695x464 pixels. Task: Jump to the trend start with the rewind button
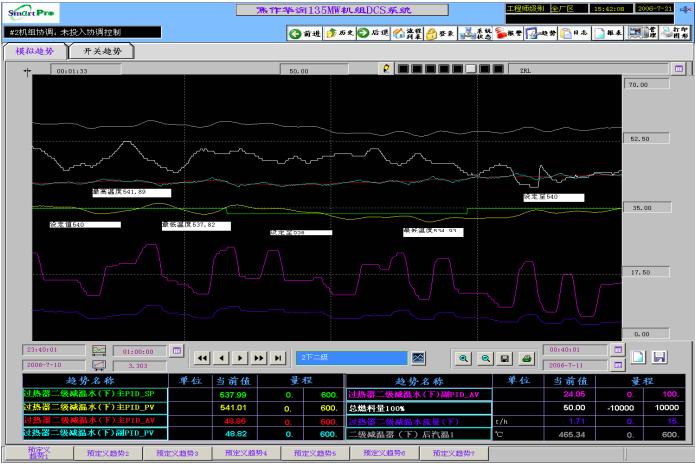click(x=202, y=357)
